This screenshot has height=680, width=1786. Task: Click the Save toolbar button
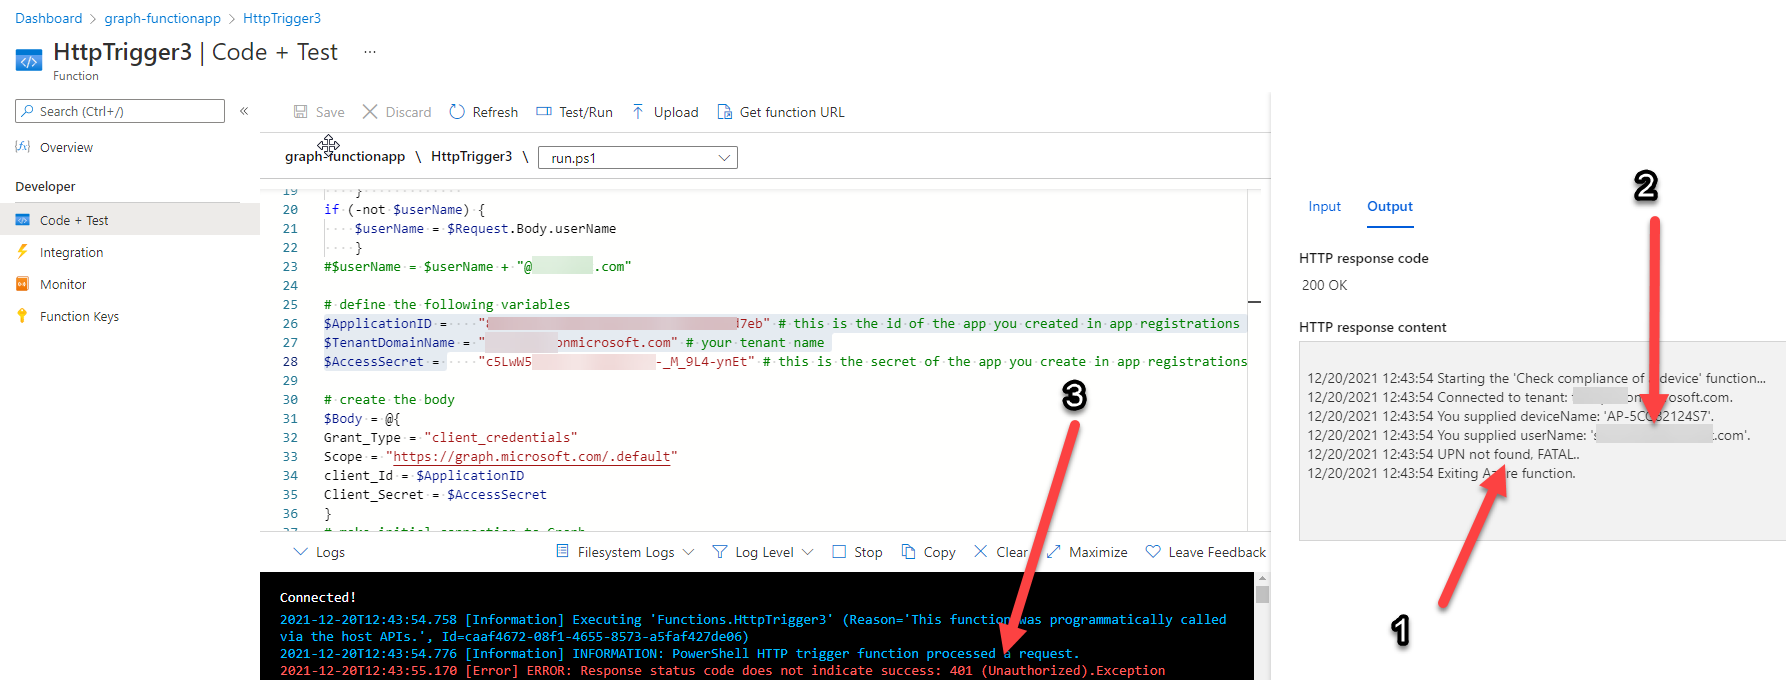(319, 112)
